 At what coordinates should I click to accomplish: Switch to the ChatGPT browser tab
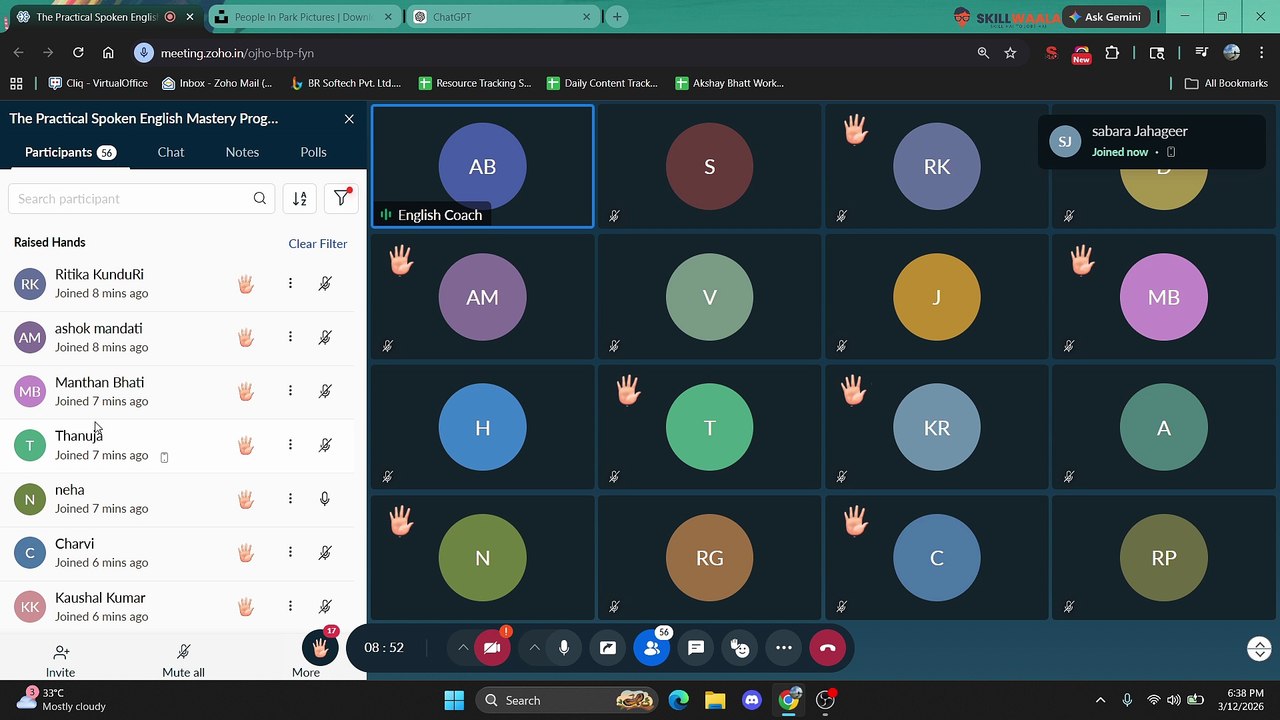[x=501, y=17]
